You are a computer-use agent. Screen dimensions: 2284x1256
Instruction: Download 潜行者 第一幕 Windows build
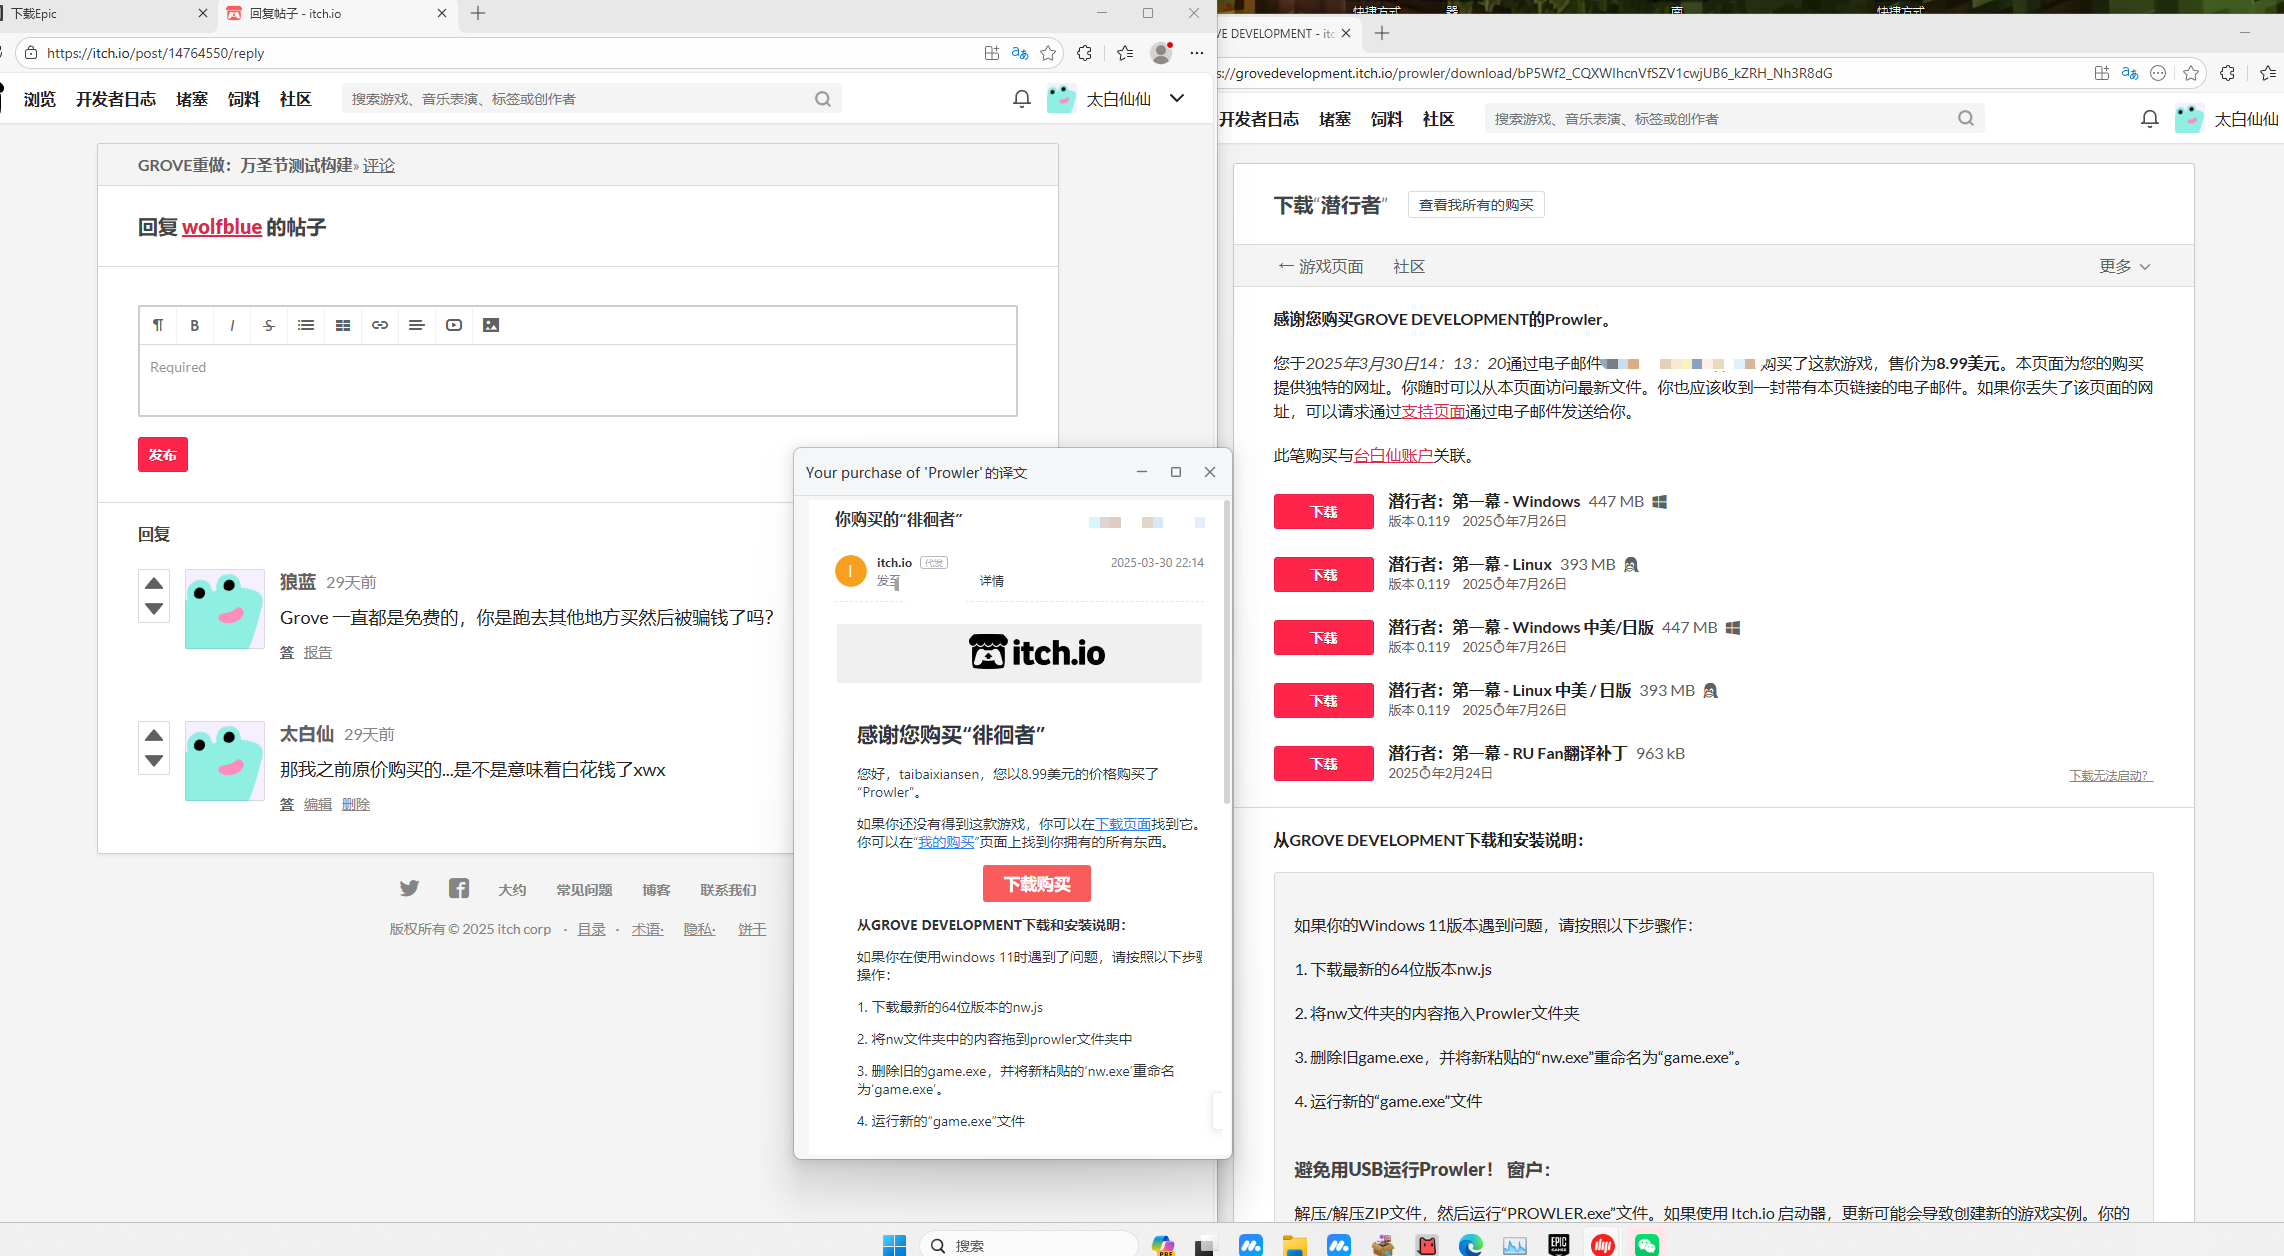(x=1323, y=512)
